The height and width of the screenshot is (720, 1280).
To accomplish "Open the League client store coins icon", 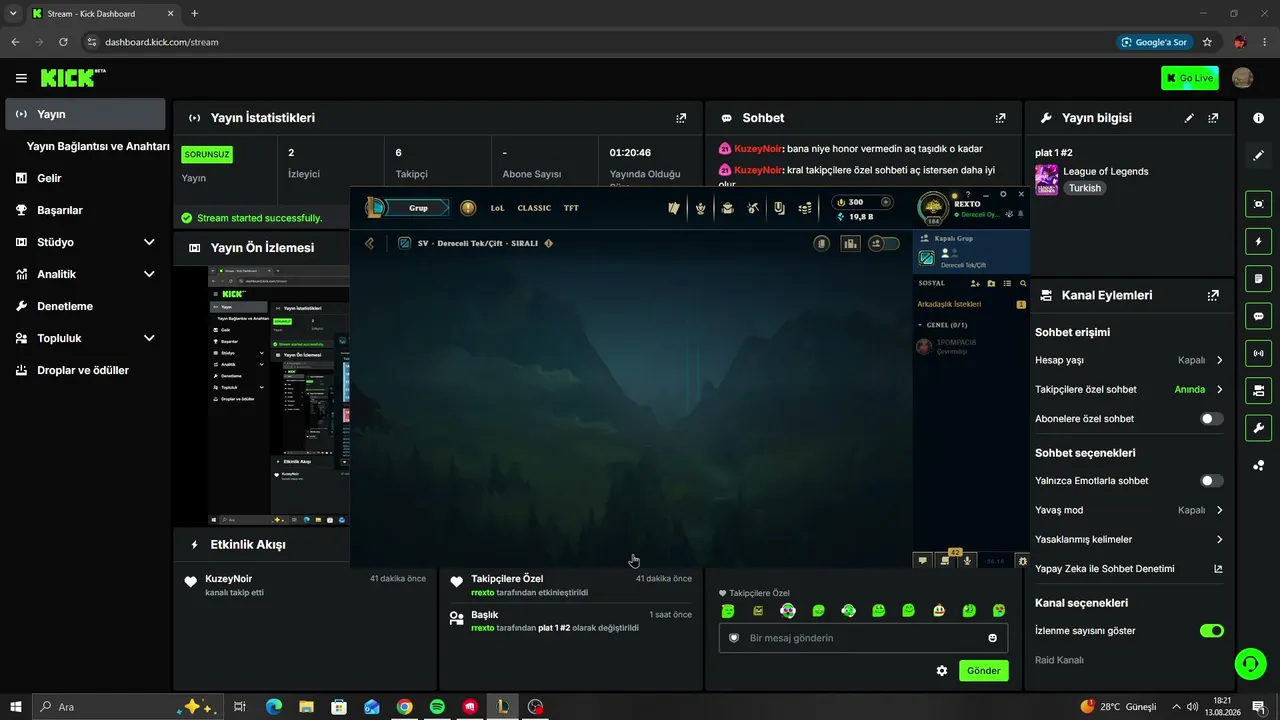I will click(805, 208).
